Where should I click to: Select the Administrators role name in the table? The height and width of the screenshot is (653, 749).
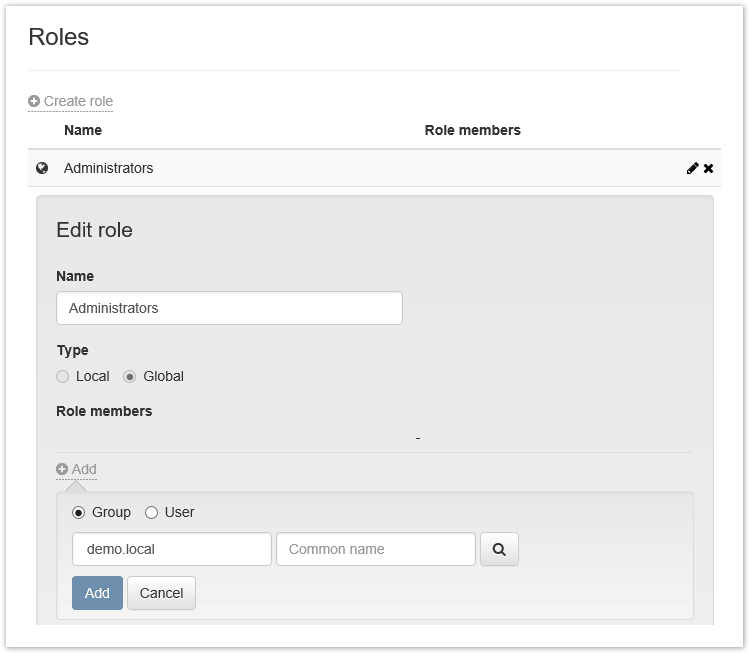pos(108,168)
